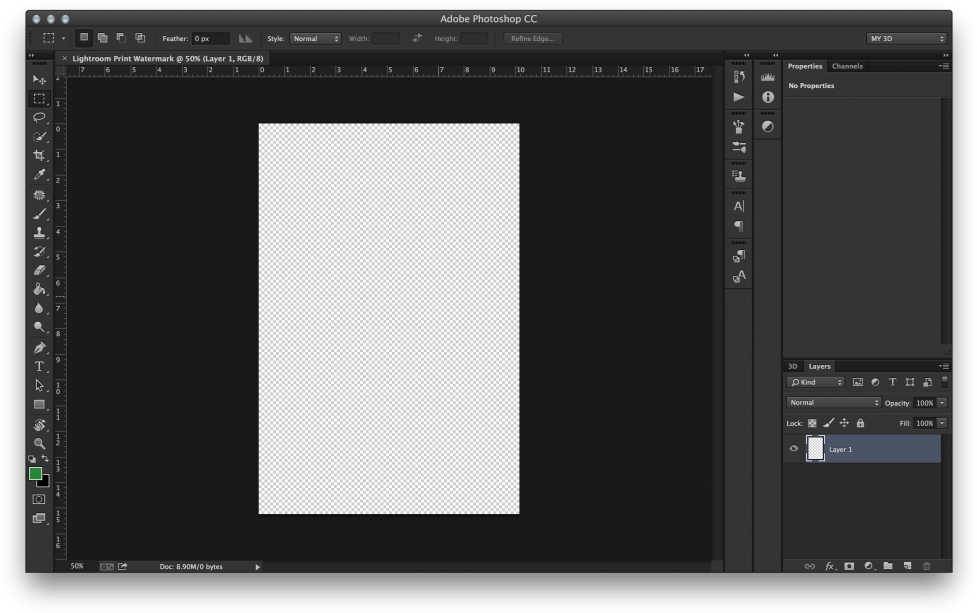
Task: Click the Create new layer icon
Action: (x=906, y=566)
